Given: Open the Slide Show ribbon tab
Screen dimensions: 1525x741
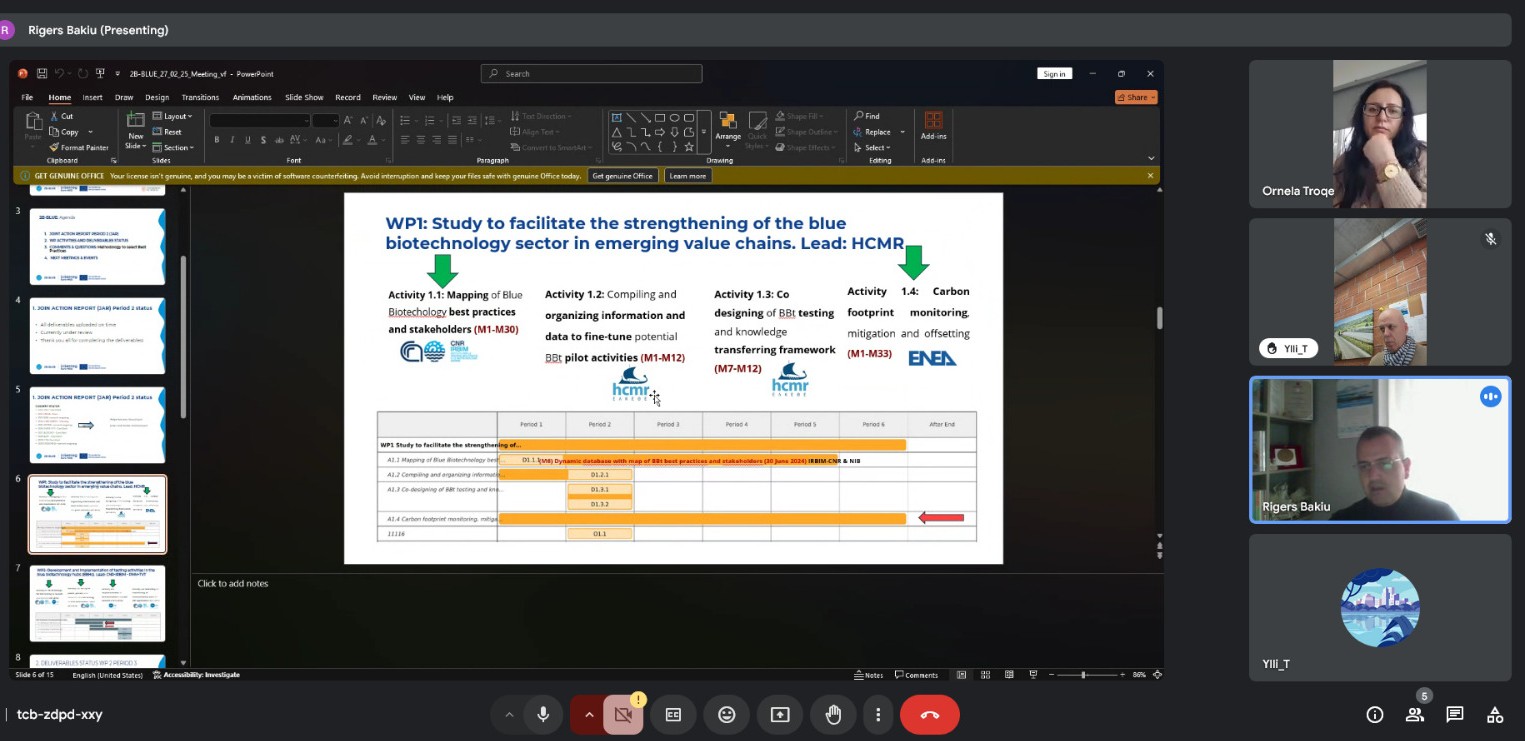Looking at the screenshot, I should (x=304, y=97).
